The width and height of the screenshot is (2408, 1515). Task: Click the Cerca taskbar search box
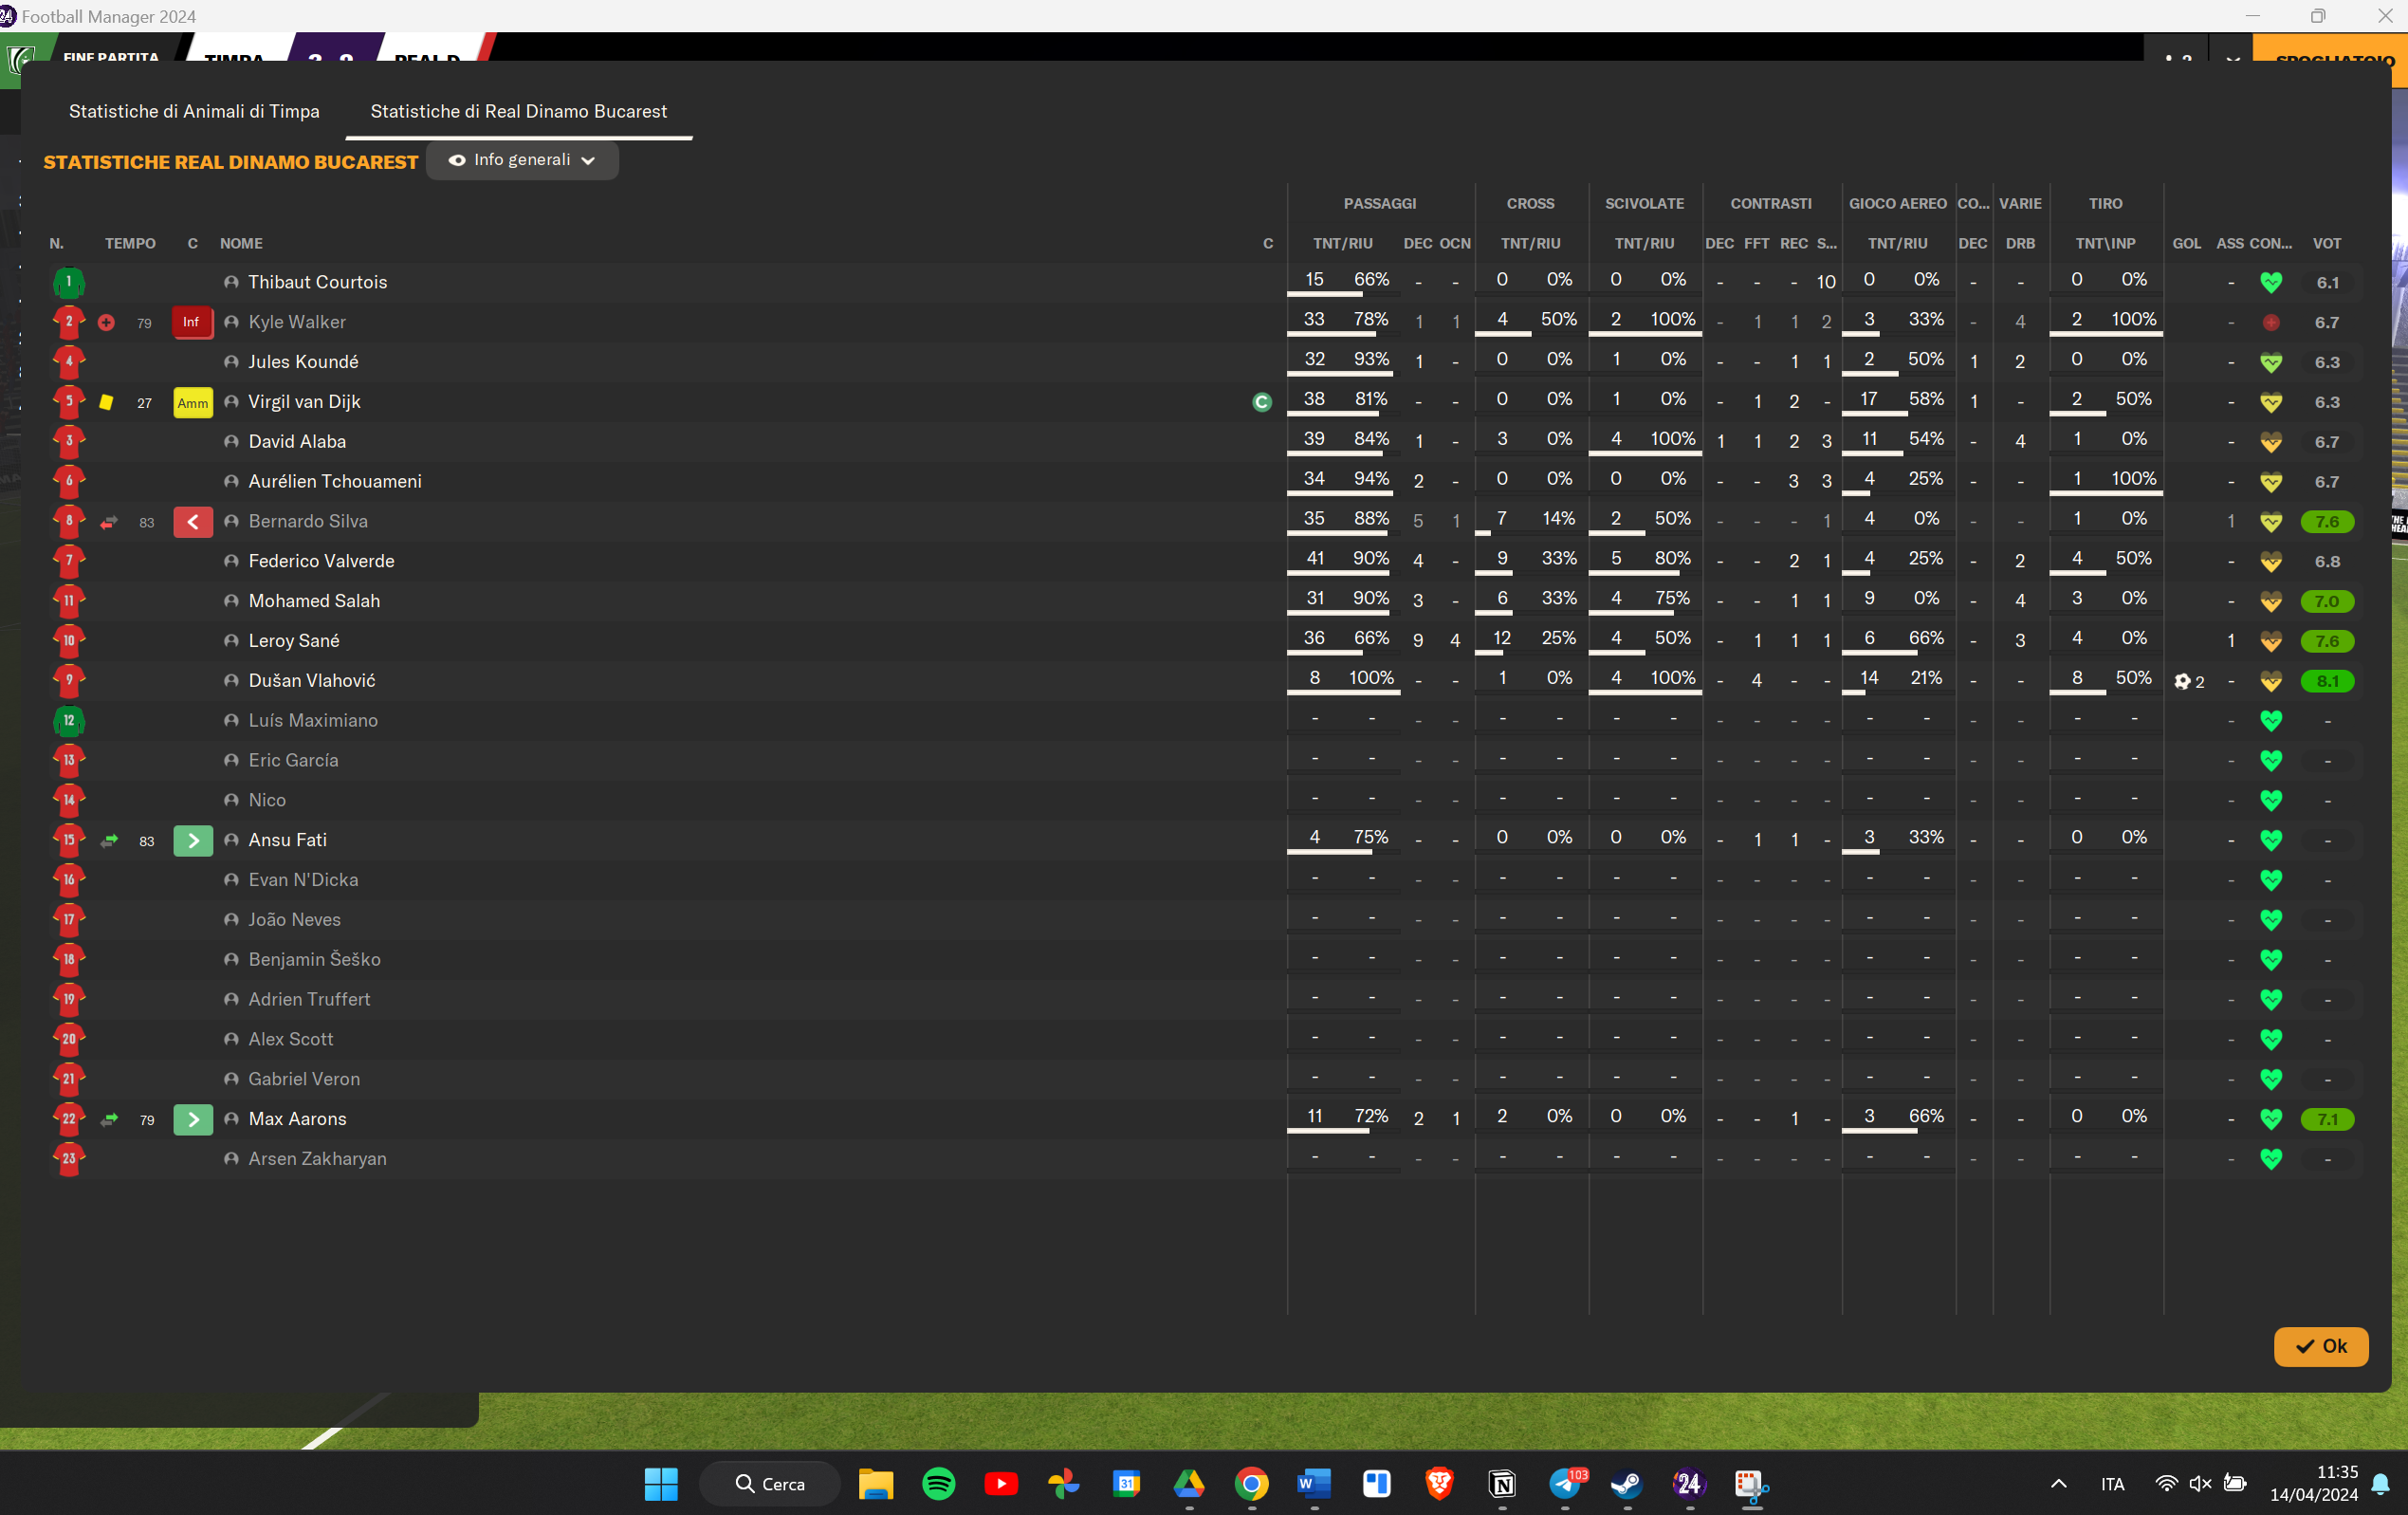pyautogui.click(x=770, y=1483)
